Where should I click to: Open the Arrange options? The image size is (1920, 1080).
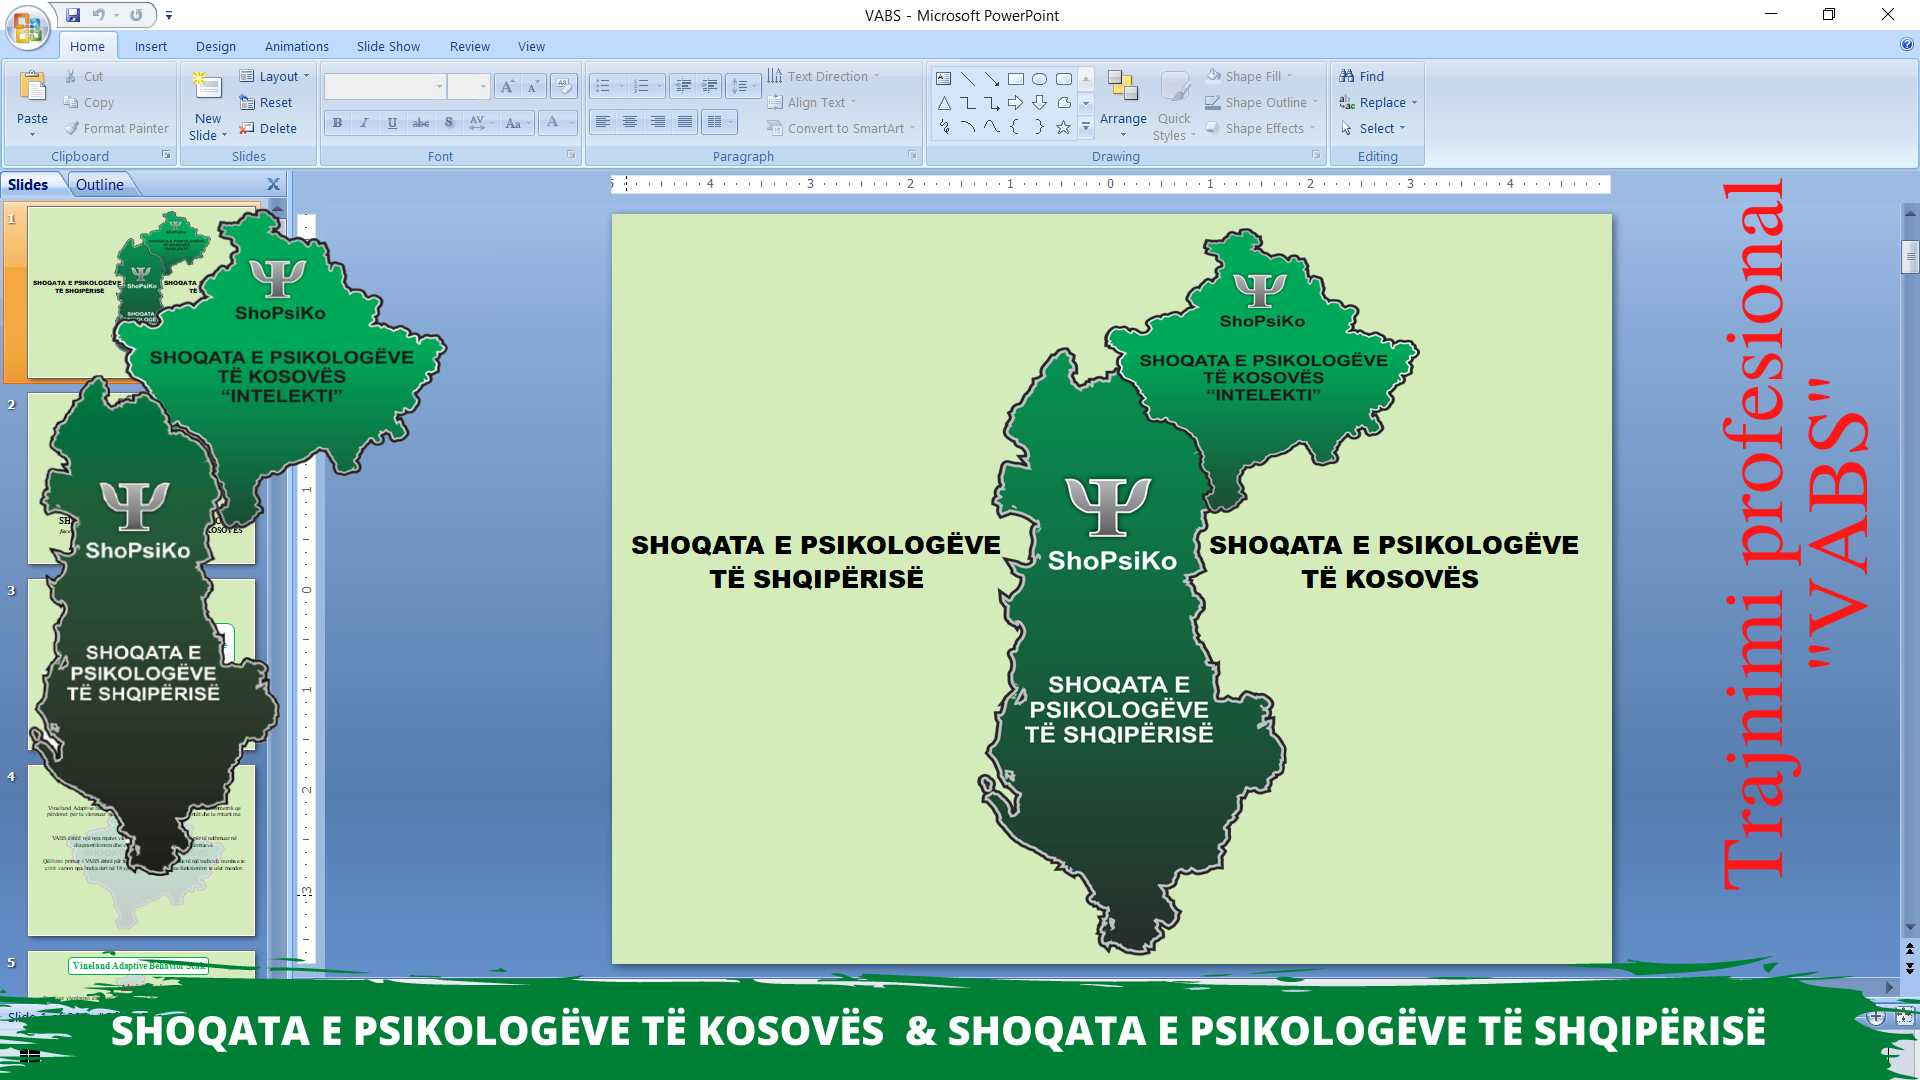(x=1123, y=104)
